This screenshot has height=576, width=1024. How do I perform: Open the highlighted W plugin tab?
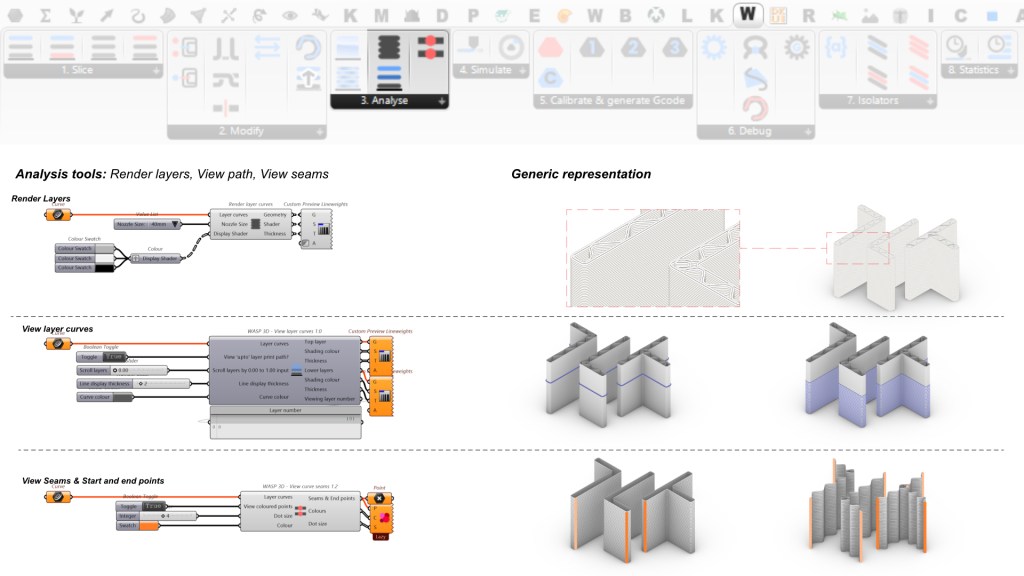pos(747,15)
